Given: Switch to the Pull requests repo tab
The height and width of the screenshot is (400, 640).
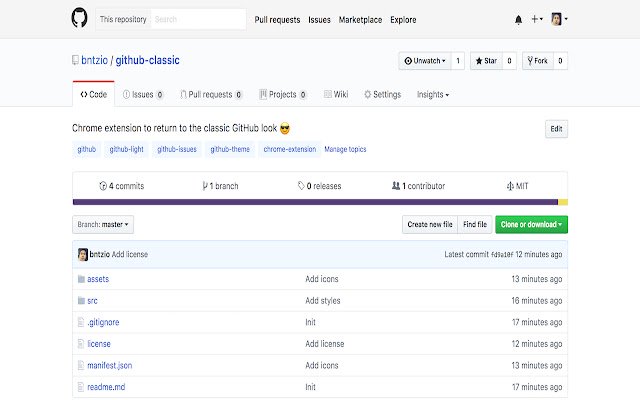Looking at the screenshot, I should tap(211, 95).
